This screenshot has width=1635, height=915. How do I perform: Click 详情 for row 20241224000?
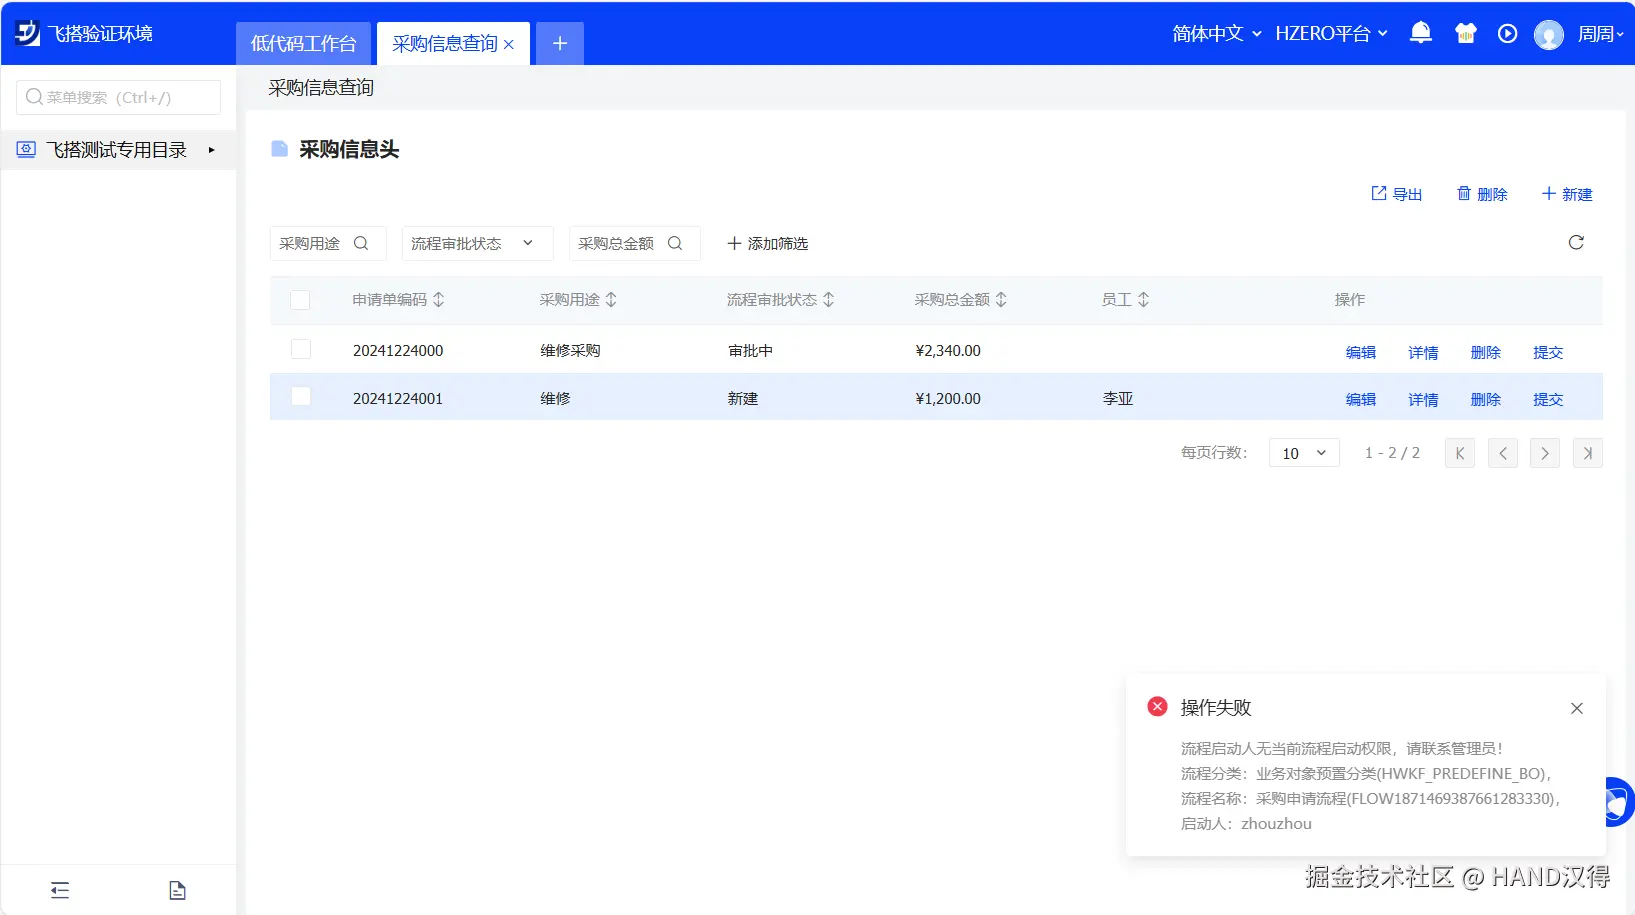coord(1423,352)
